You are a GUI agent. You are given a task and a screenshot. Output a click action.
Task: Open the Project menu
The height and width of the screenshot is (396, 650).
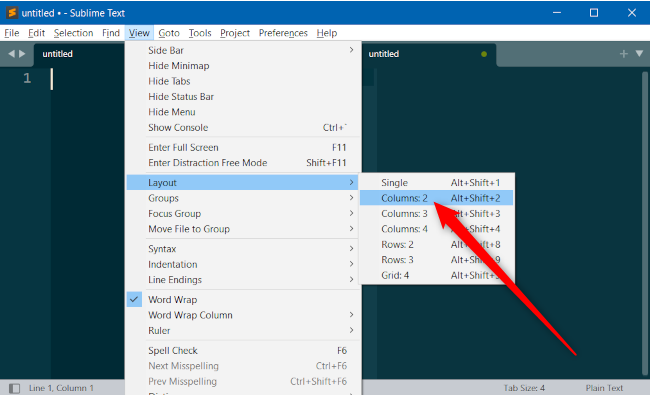(x=235, y=33)
